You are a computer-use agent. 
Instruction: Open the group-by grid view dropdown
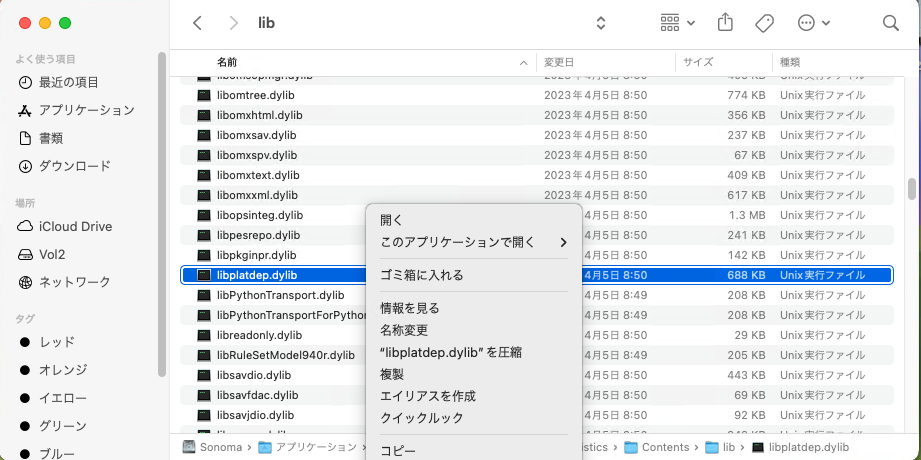click(677, 22)
